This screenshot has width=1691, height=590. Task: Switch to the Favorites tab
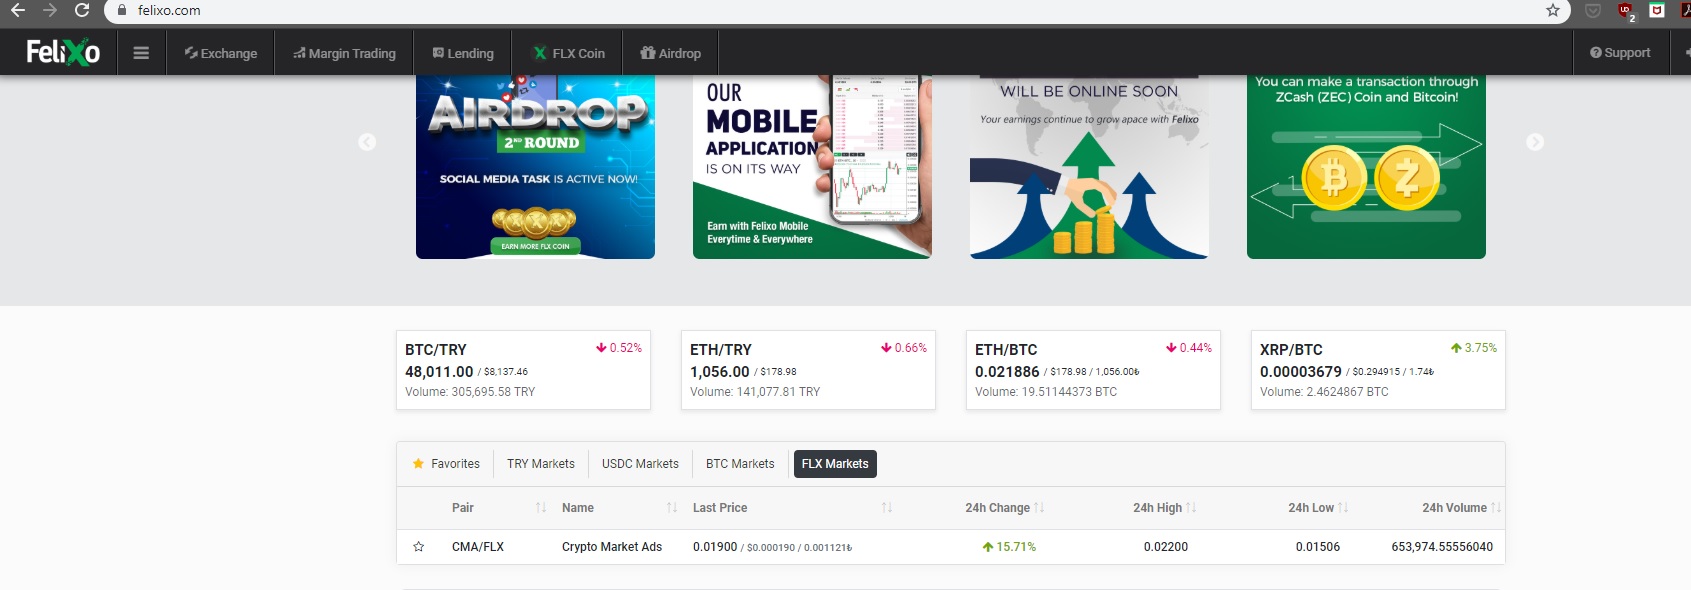(x=446, y=464)
